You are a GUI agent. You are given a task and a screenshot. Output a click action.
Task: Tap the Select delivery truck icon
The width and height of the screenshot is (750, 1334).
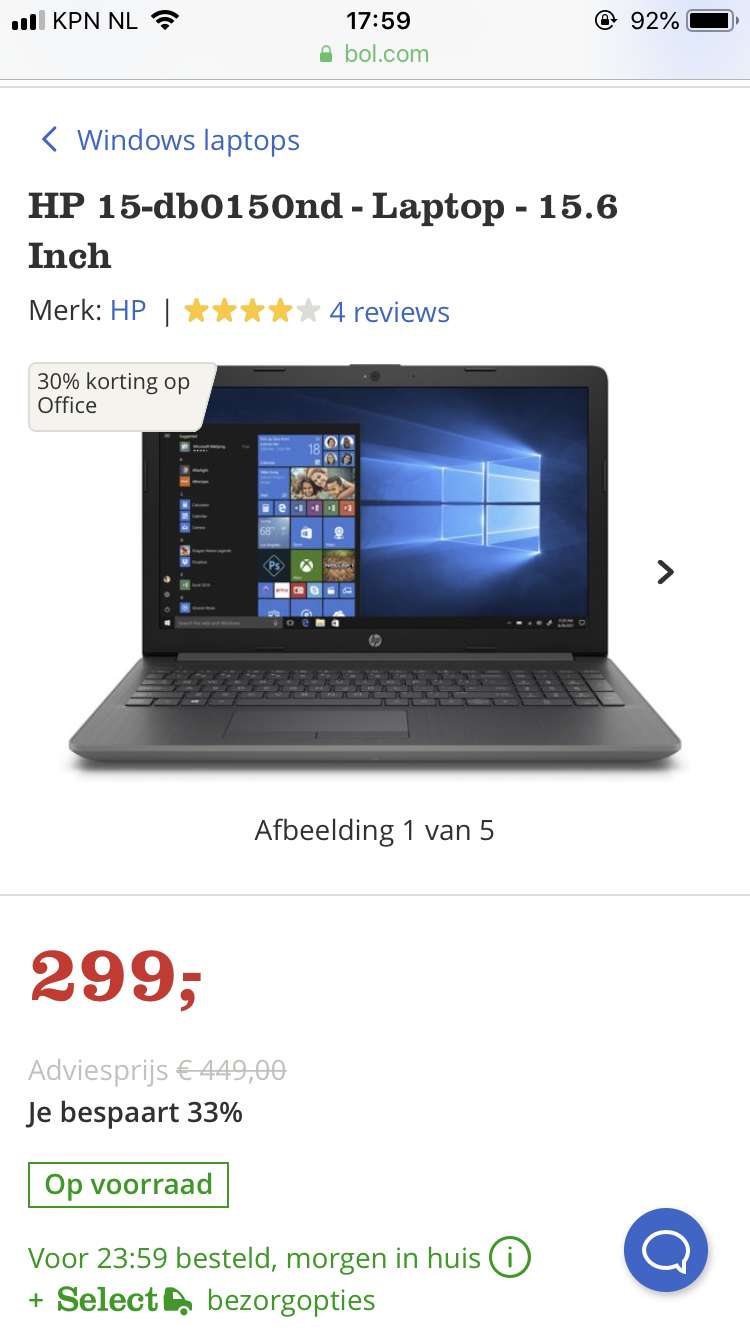pyautogui.click(x=177, y=1300)
